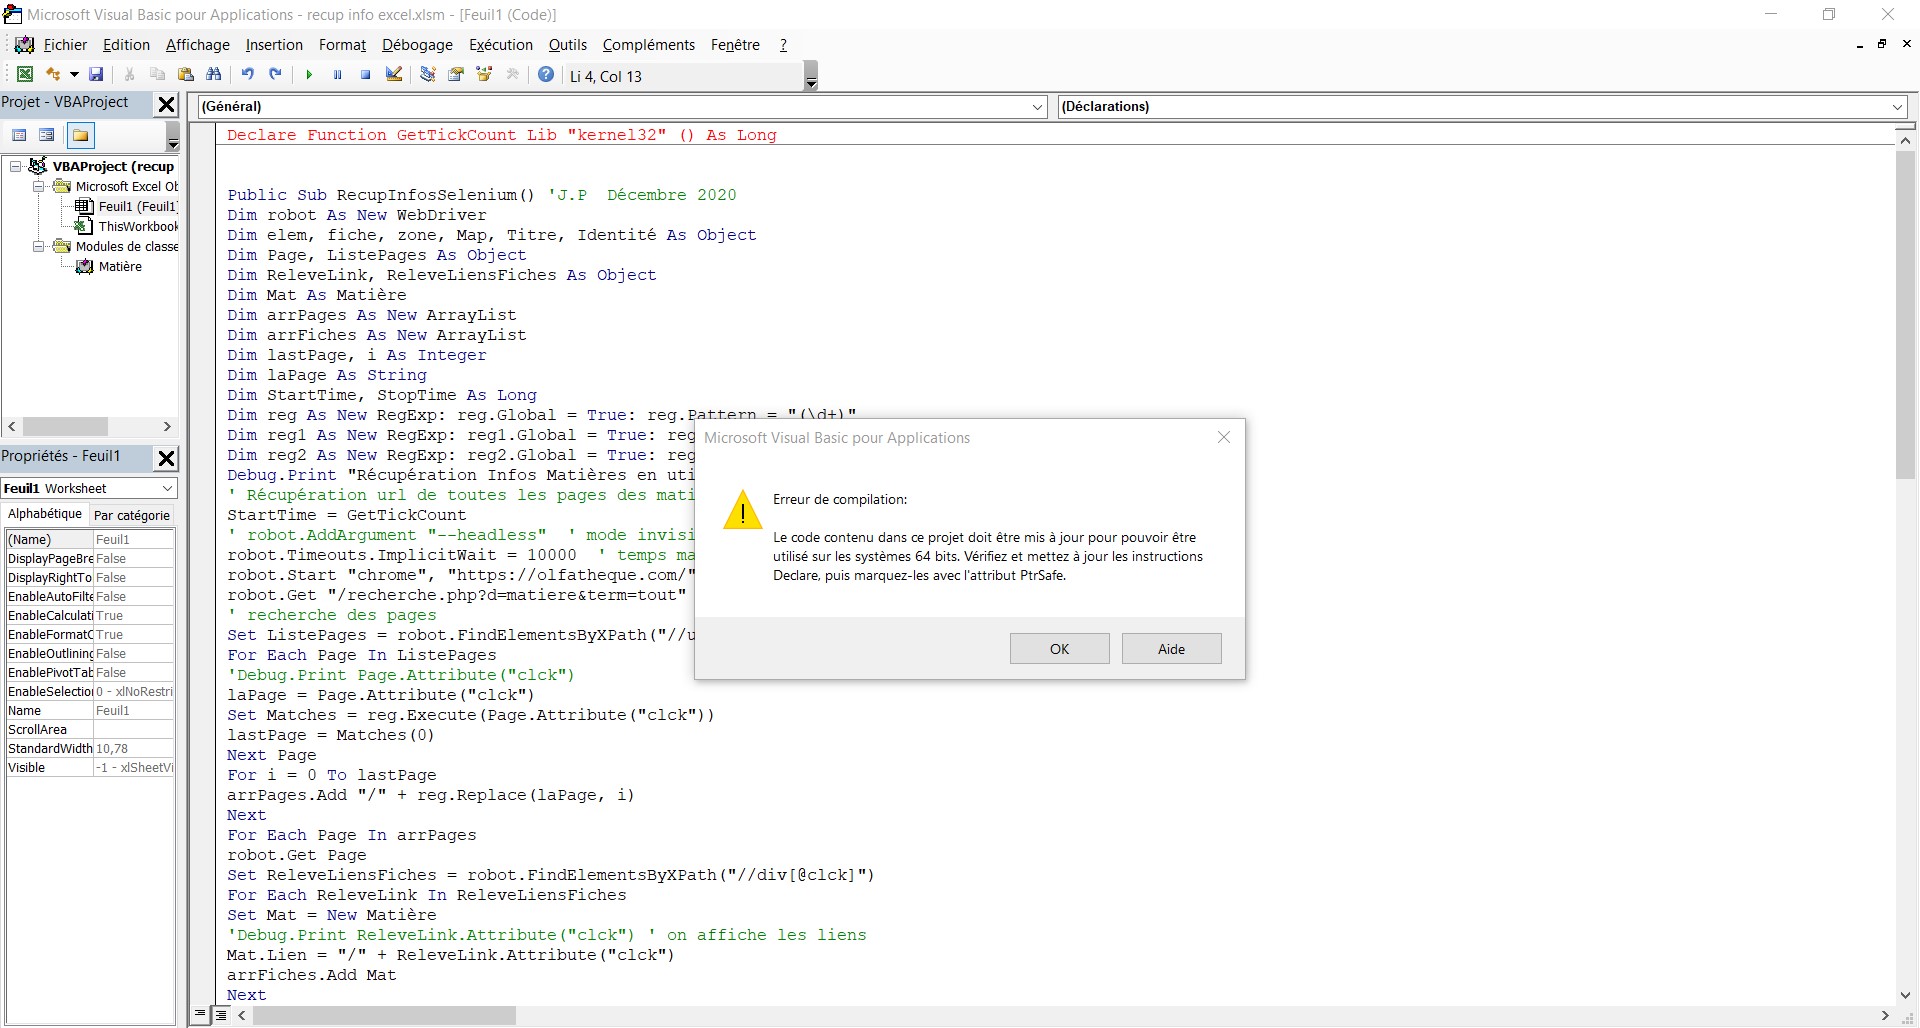This screenshot has width=1920, height=1028.
Task: Toggle Design mode icon
Action: pyautogui.click(x=393, y=75)
